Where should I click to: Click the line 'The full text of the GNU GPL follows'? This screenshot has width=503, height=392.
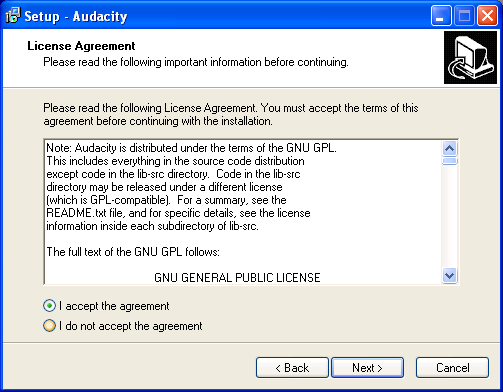point(133,252)
